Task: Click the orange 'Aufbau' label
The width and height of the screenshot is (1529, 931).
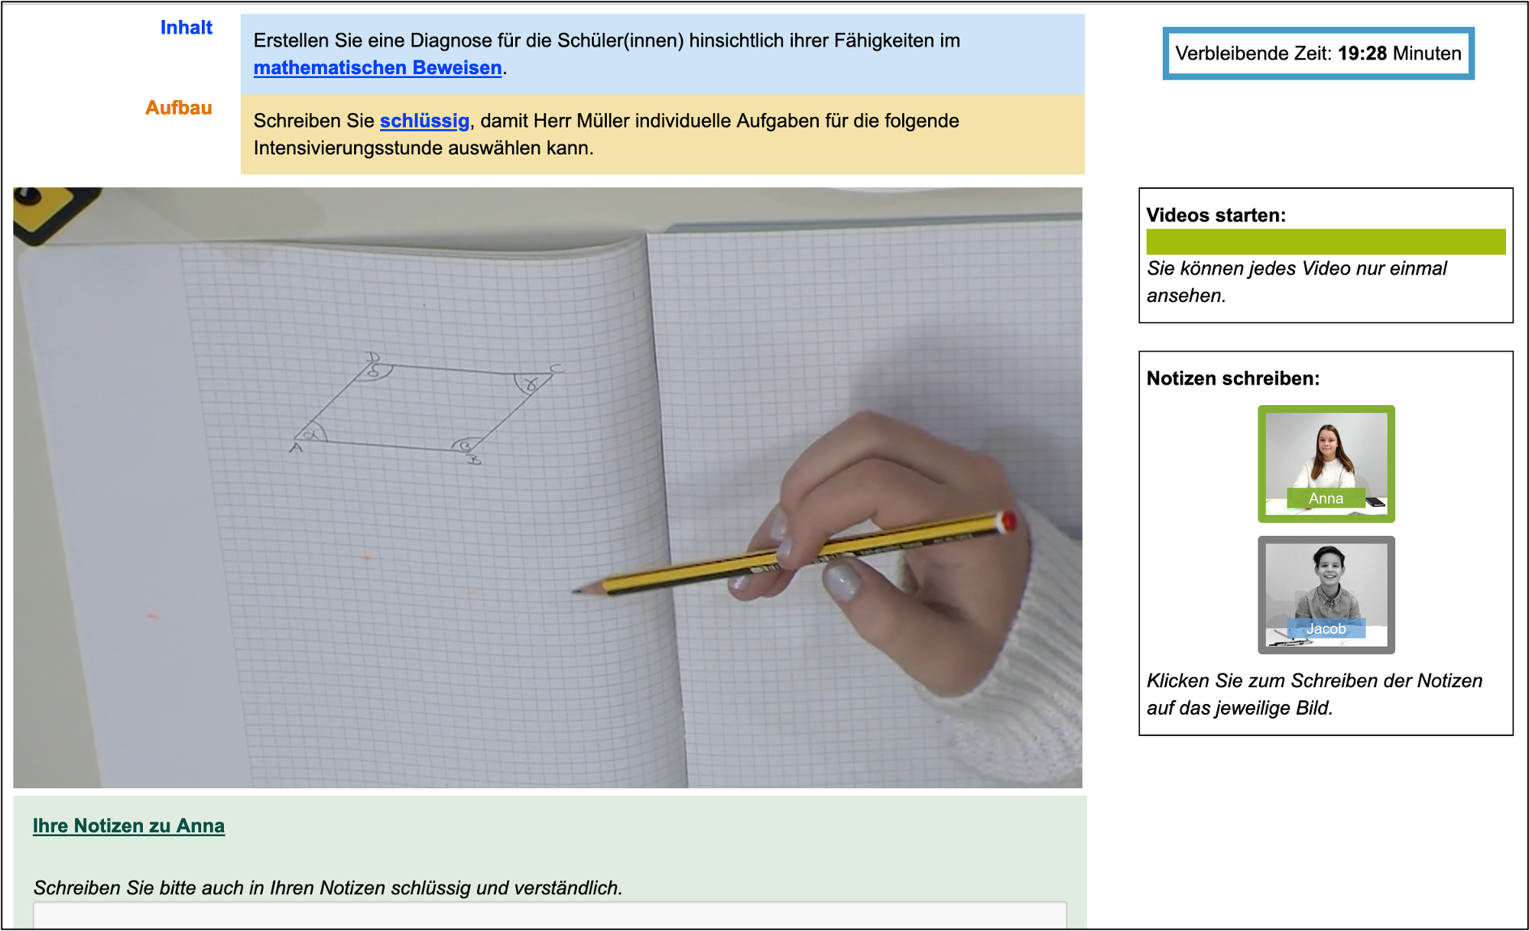Action: 178,108
